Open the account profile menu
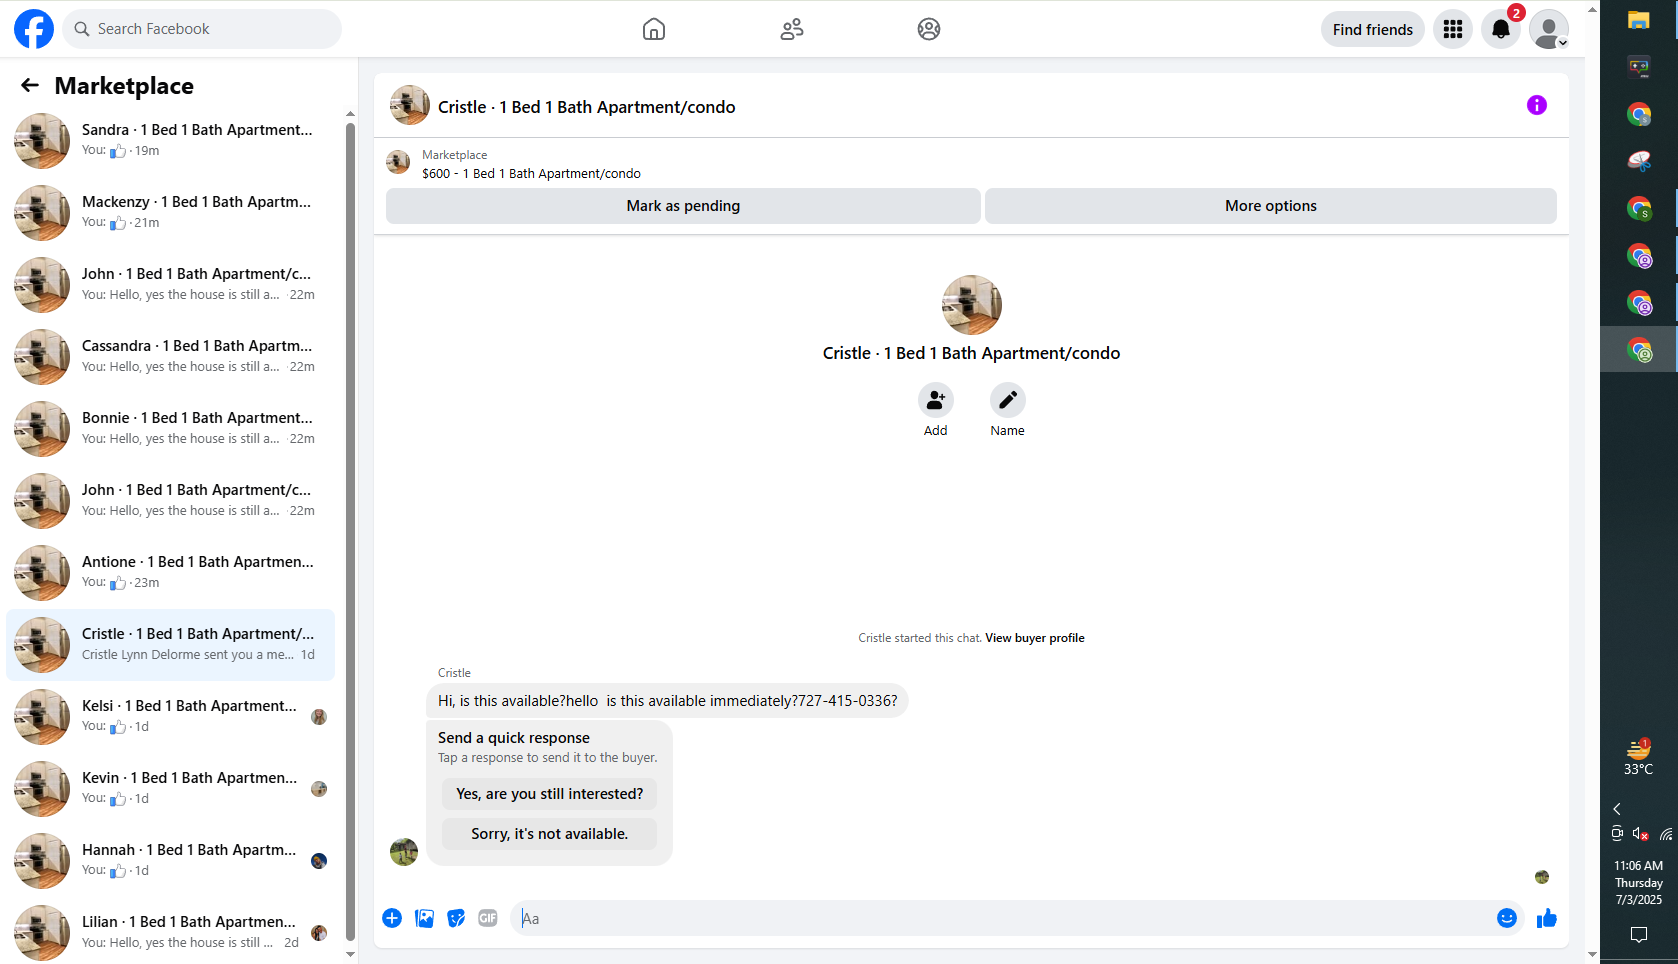The width and height of the screenshot is (1678, 964). [1549, 29]
